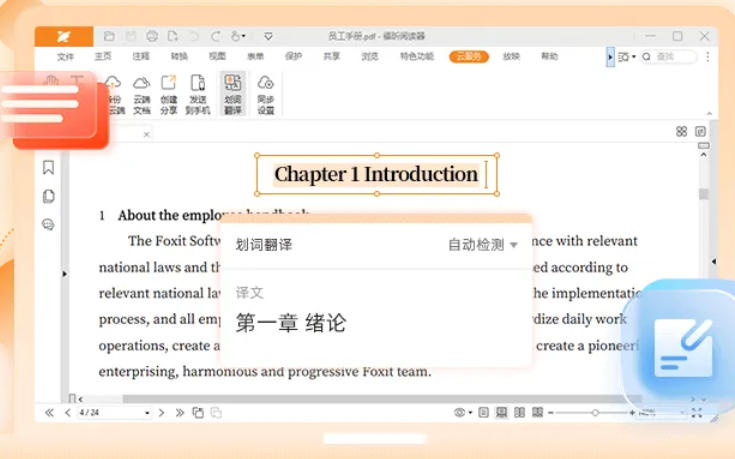Switch to the 帮助 ribbon tab
735x459 pixels.
tap(549, 56)
